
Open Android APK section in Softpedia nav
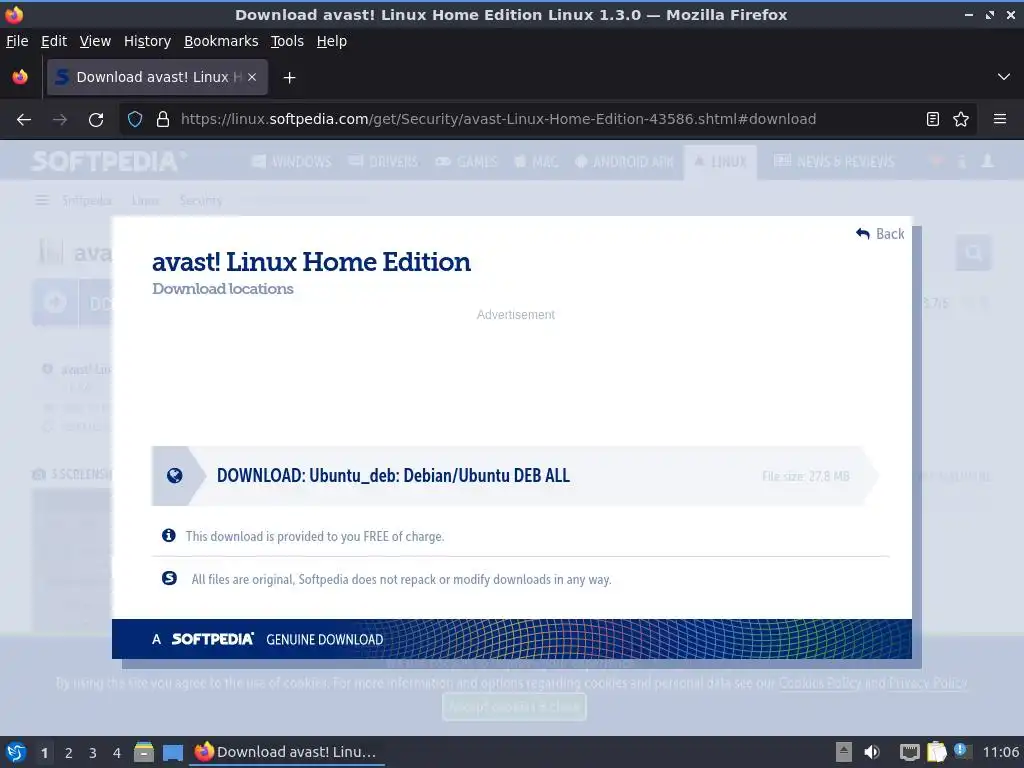(624, 161)
